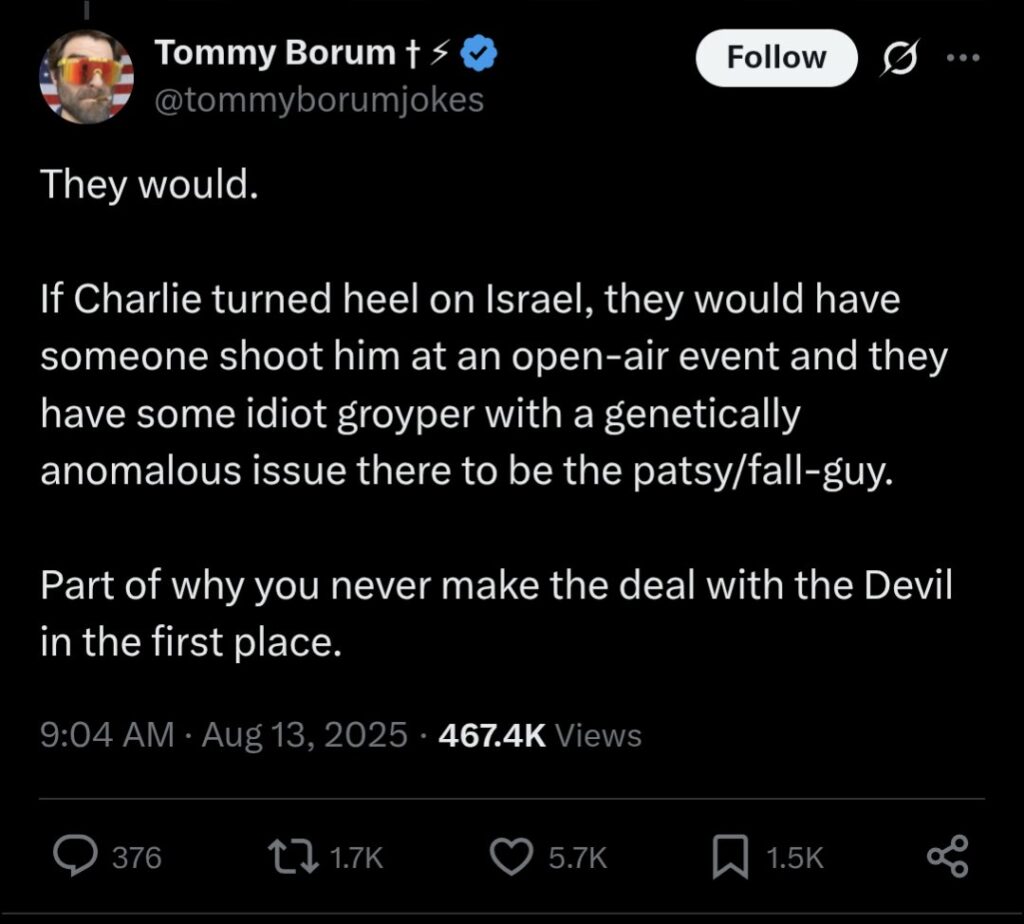This screenshot has width=1024, height=924.
Task: Like the post with the heart icon
Action: tap(515, 857)
